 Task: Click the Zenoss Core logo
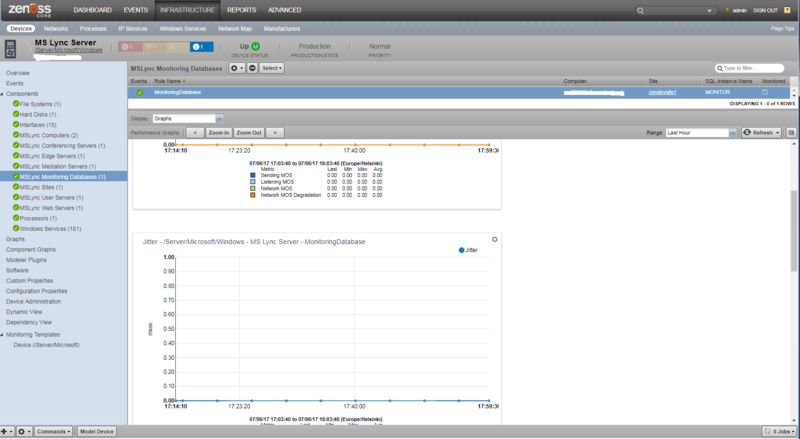point(30,10)
